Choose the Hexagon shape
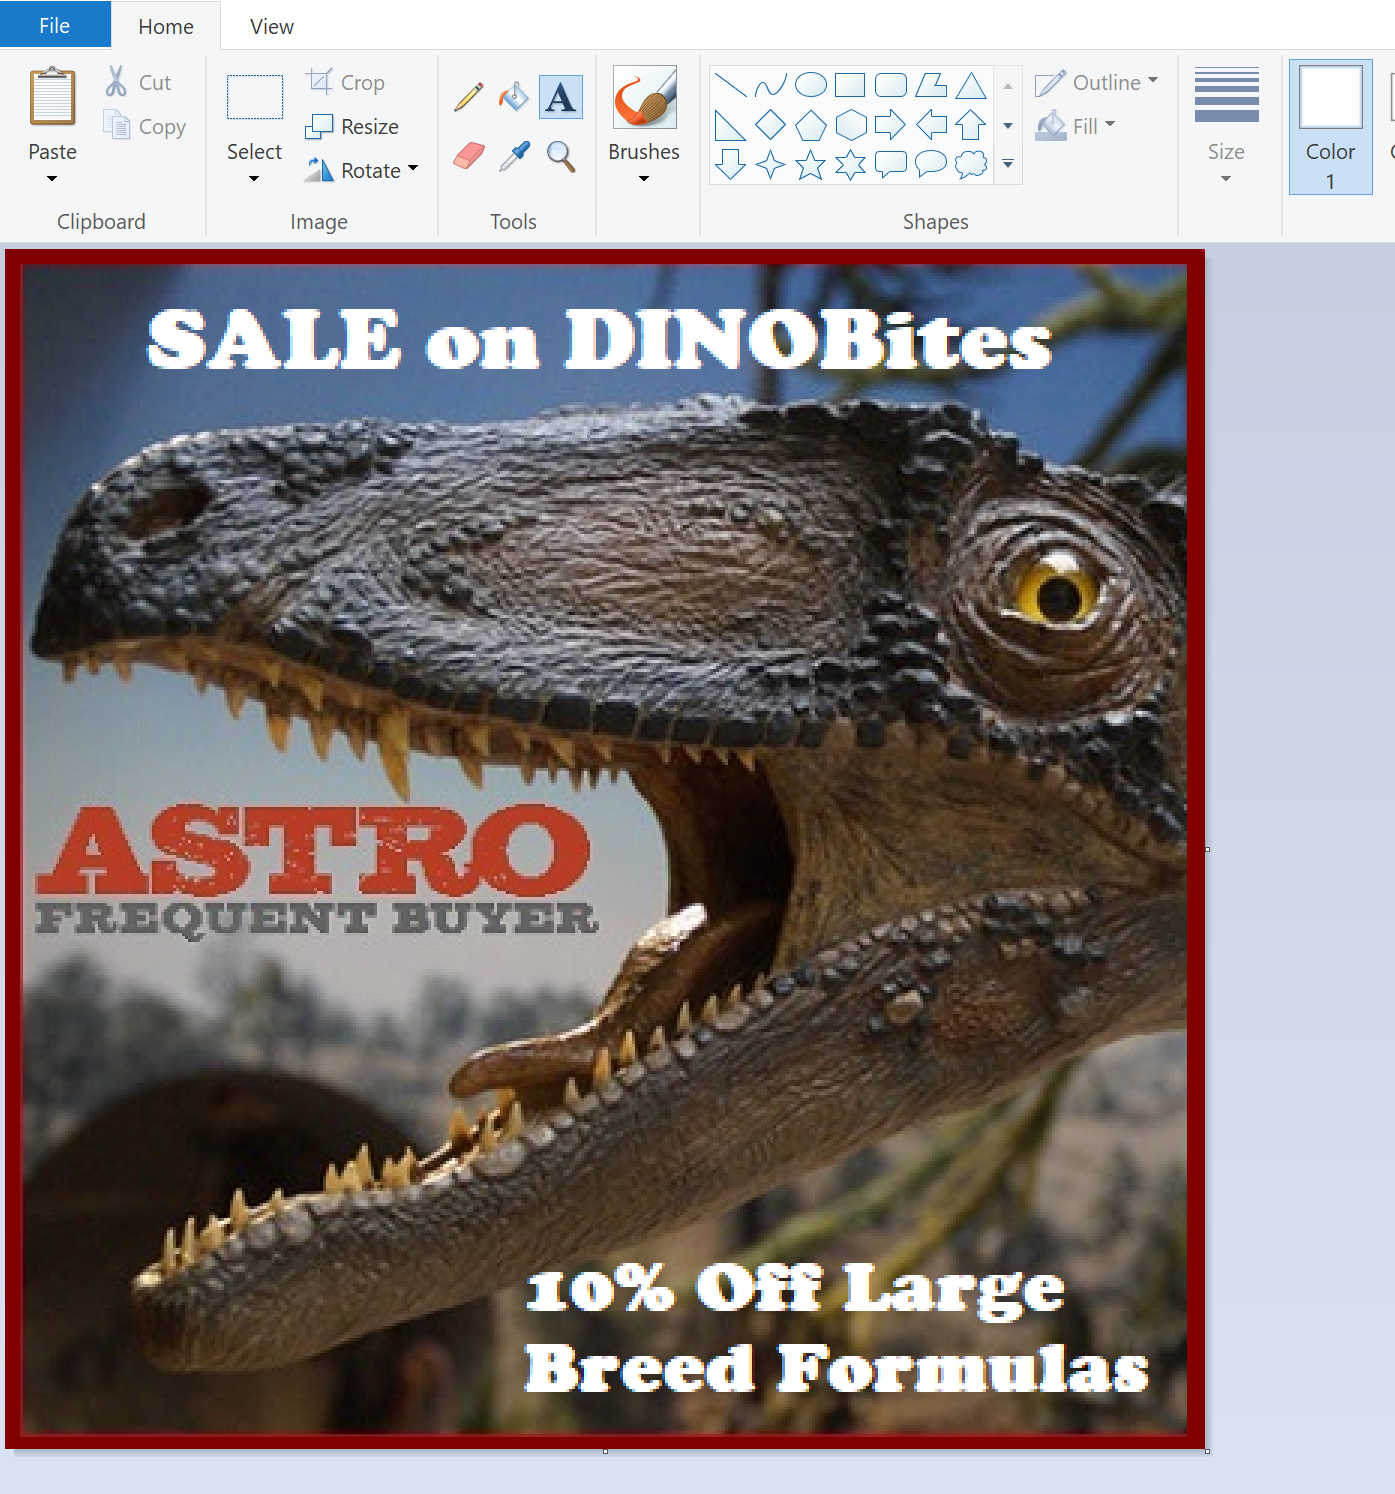The height and width of the screenshot is (1494, 1395). pyautogui.click(x=851, y=125)
